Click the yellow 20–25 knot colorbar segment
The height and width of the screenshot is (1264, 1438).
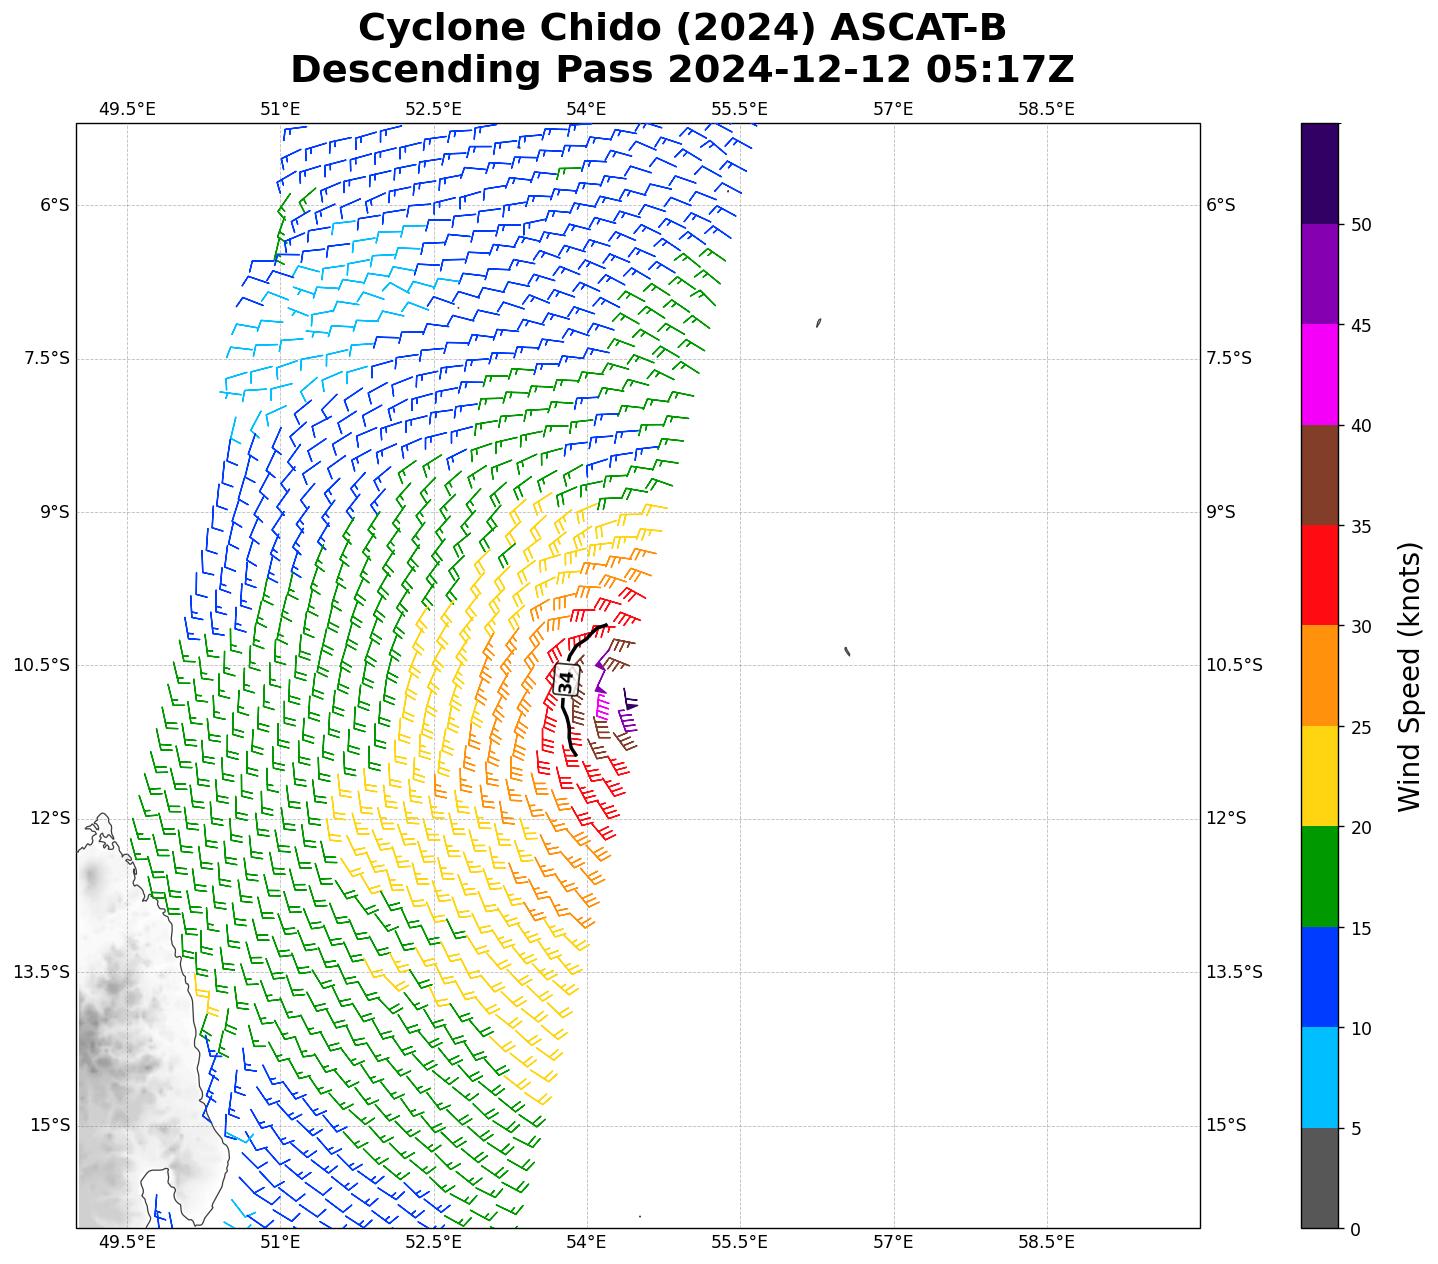coord(1319,775)
